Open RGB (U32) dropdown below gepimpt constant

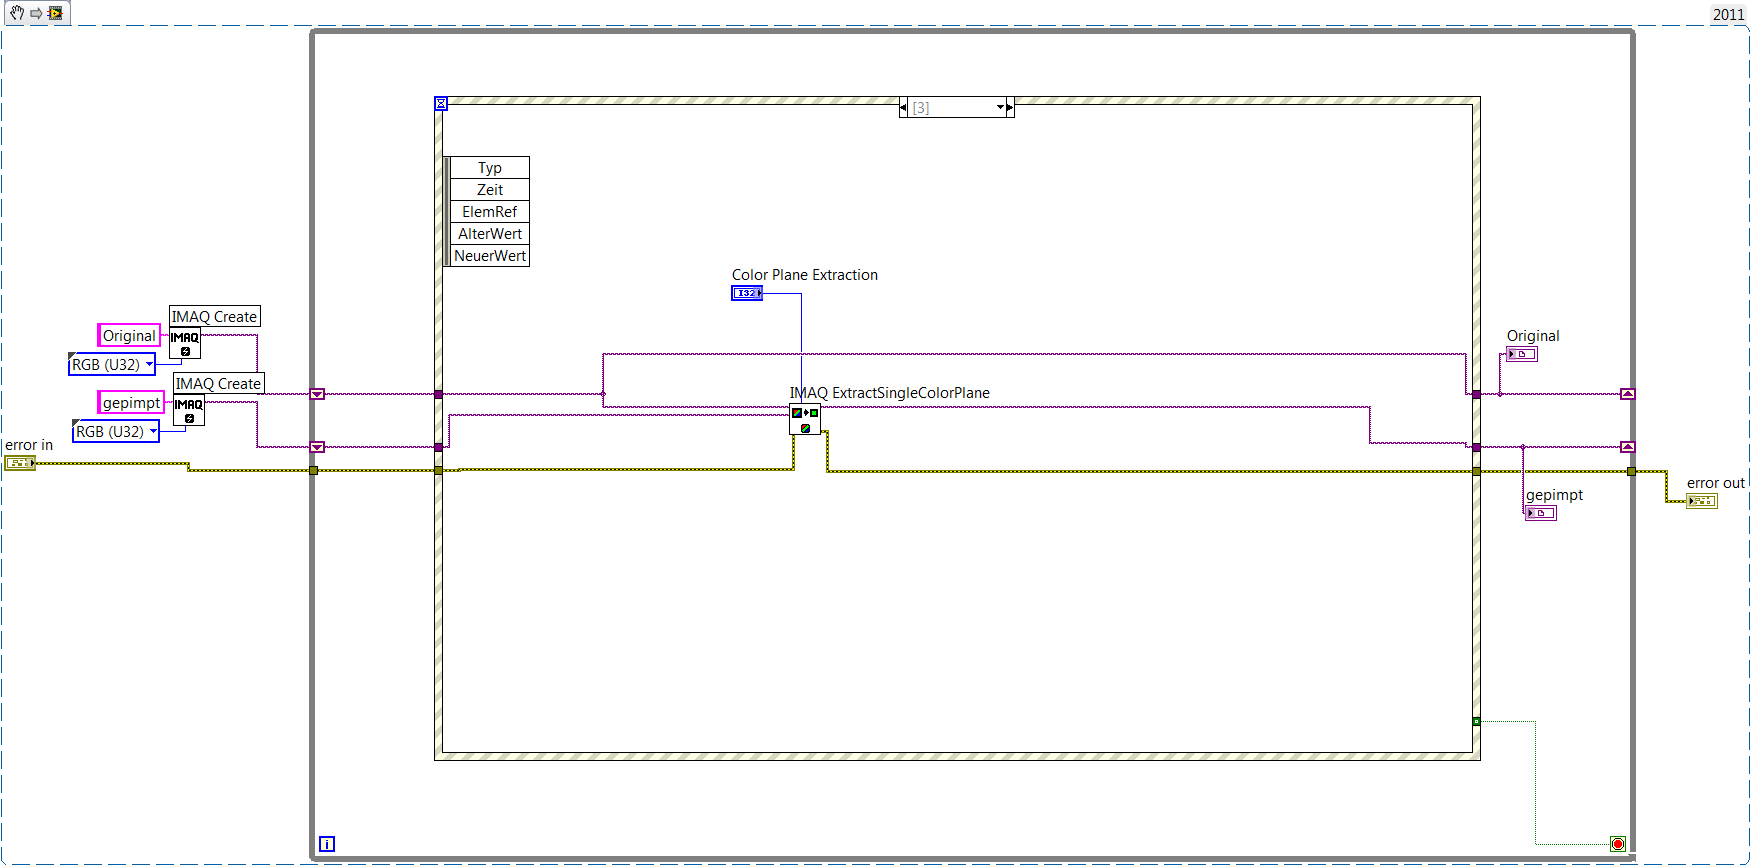point(116,432)
